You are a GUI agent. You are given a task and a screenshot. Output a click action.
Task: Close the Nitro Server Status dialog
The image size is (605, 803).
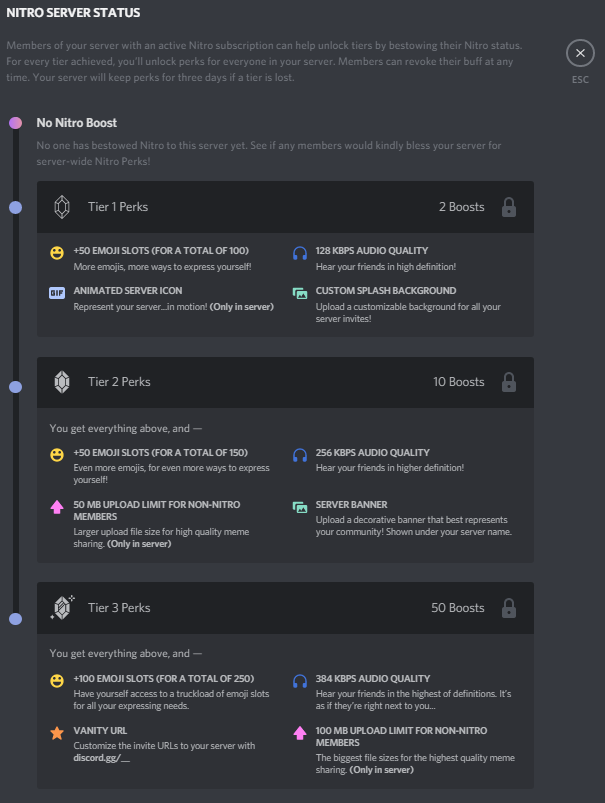click(580, 53)
